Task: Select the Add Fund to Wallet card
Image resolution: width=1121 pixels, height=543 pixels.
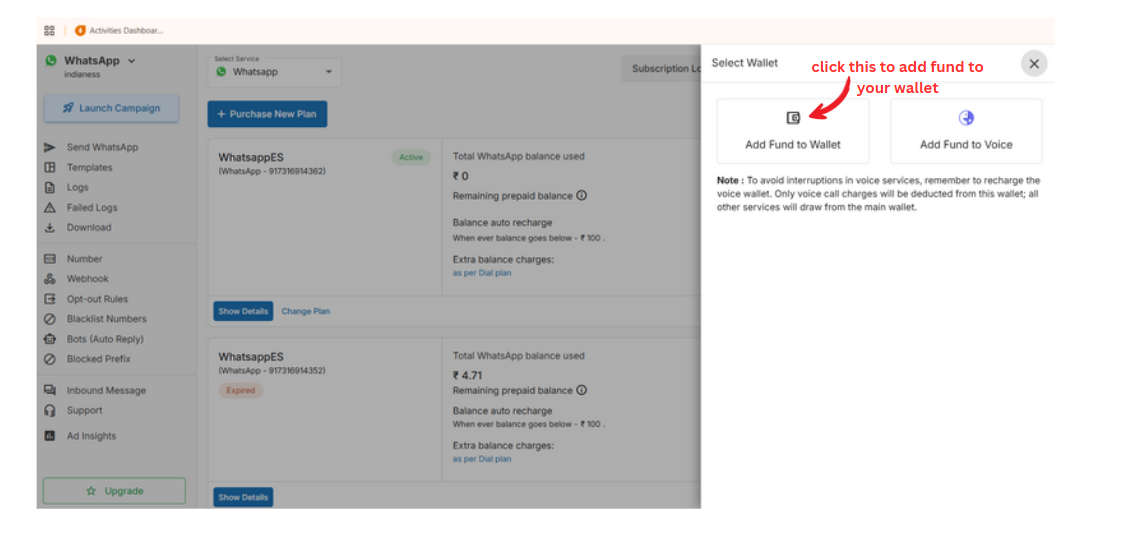Action: point(793,131)
